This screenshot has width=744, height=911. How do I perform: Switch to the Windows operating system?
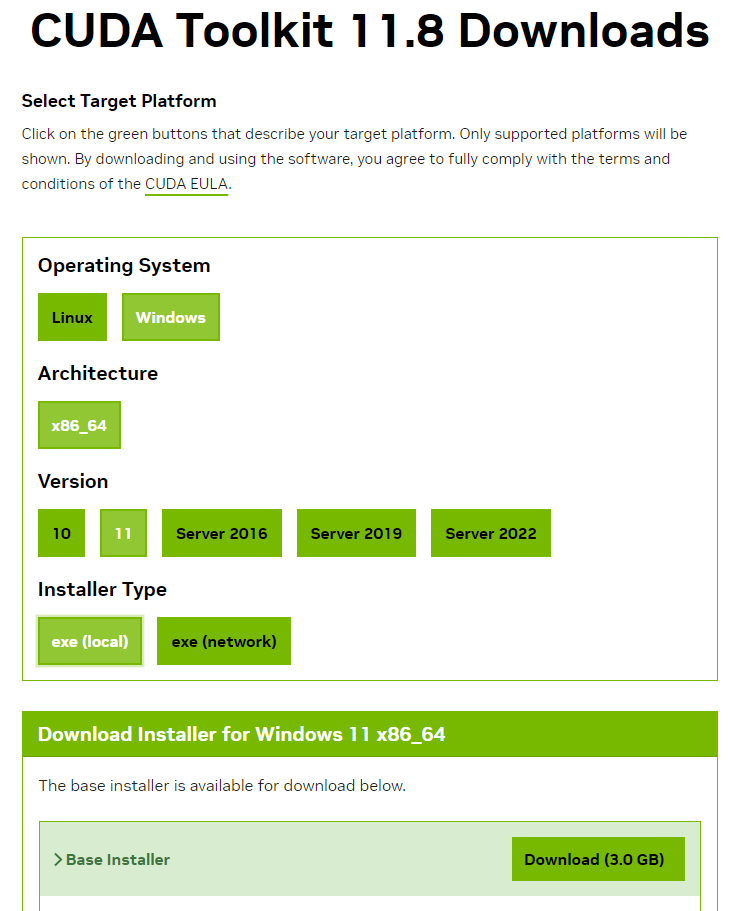tap(170, 316)
